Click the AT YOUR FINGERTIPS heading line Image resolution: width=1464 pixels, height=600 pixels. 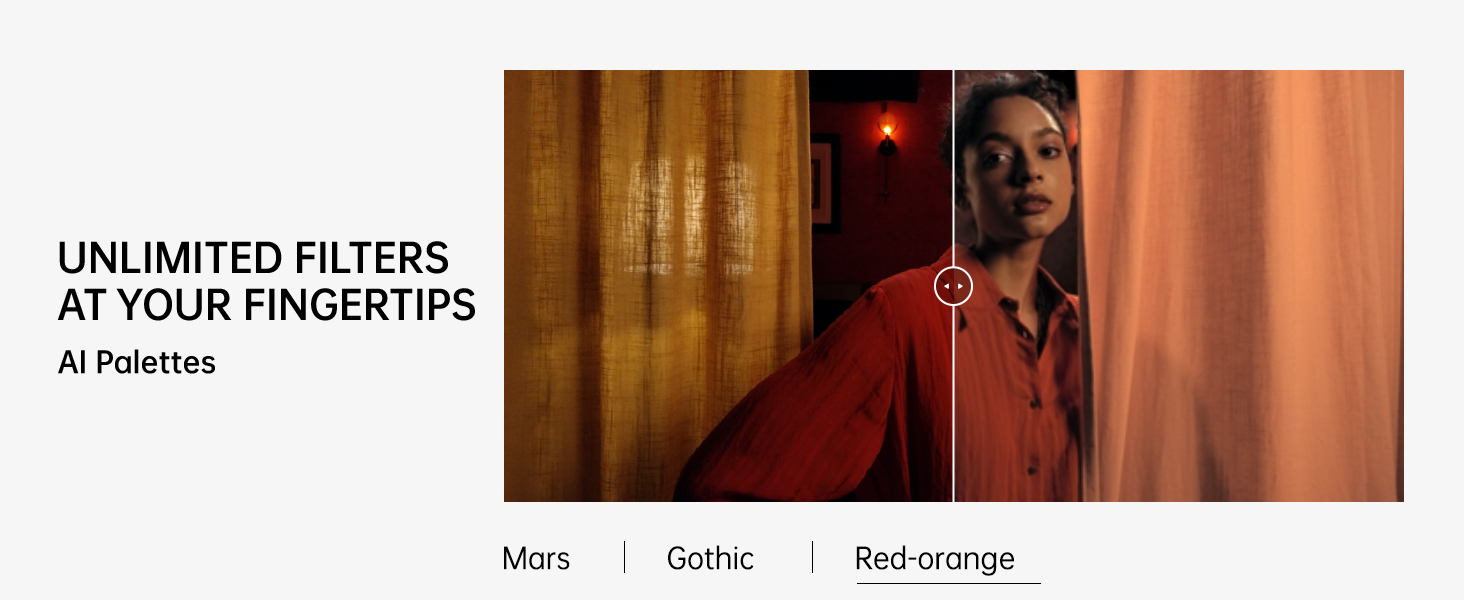266,306
